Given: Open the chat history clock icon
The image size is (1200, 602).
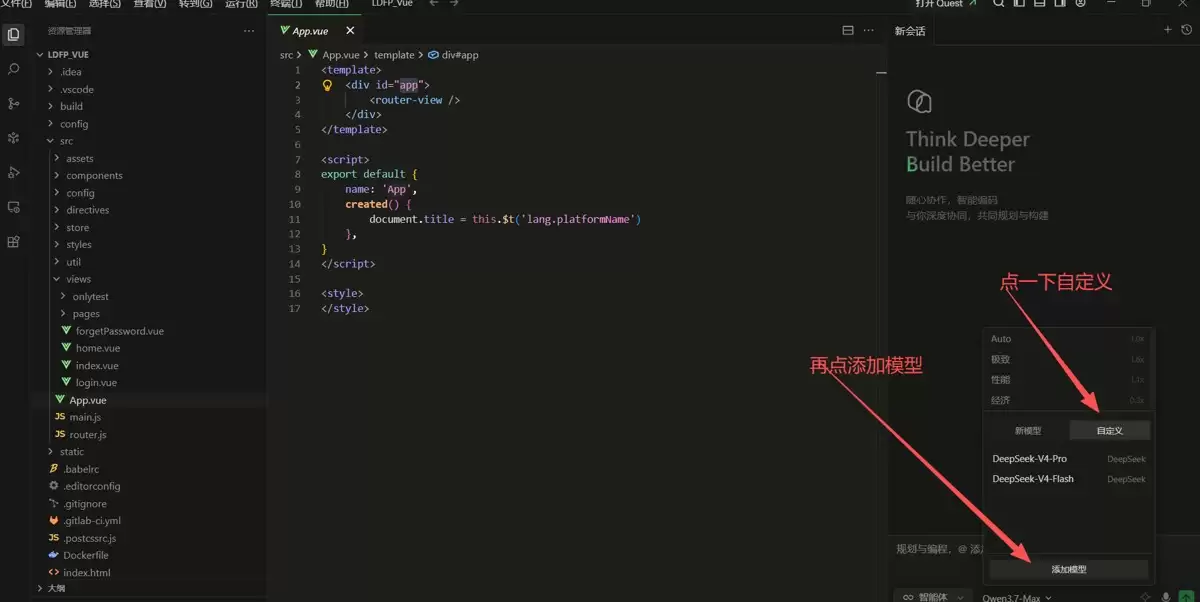Looking at the screenshot, I should [1186, 30].
